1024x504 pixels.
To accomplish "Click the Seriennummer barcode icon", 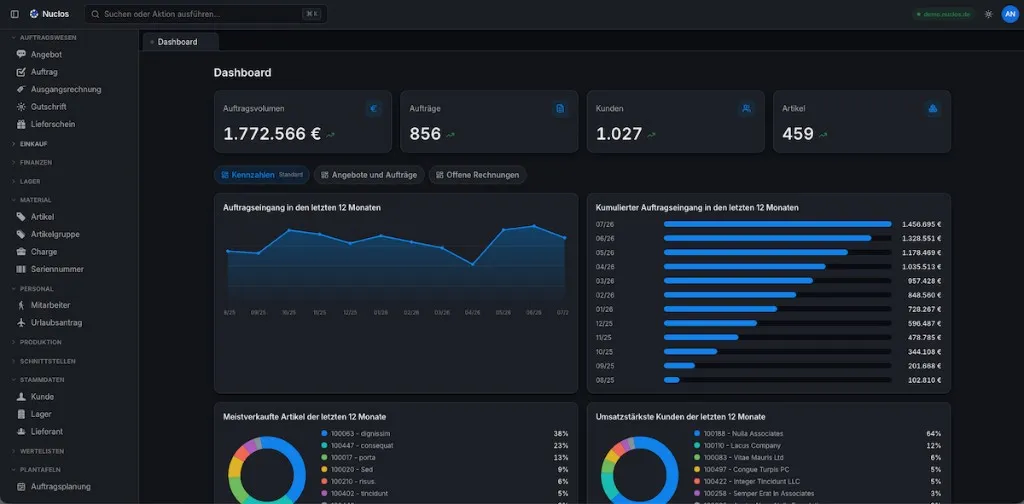I will tap(21, 269).
